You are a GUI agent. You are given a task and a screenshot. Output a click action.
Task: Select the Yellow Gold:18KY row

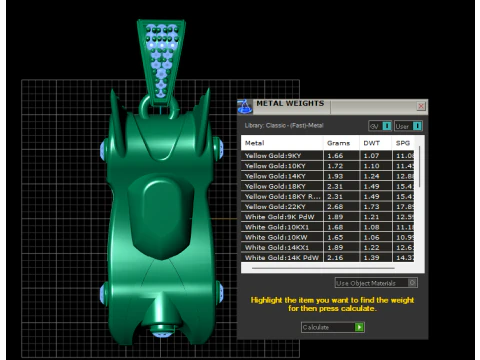pos(327,186)
